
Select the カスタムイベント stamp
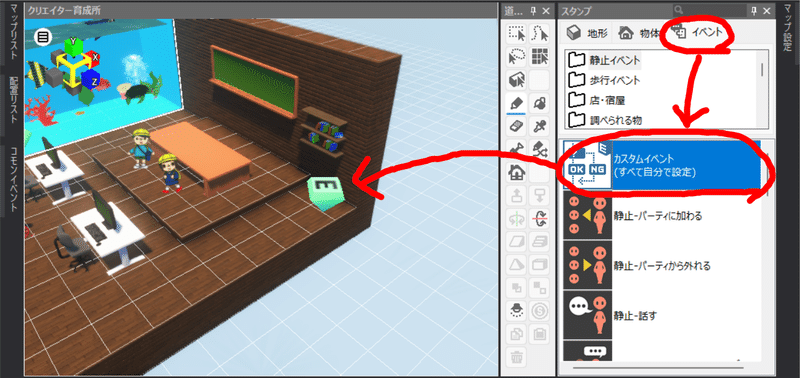click(x=662, y=166)
